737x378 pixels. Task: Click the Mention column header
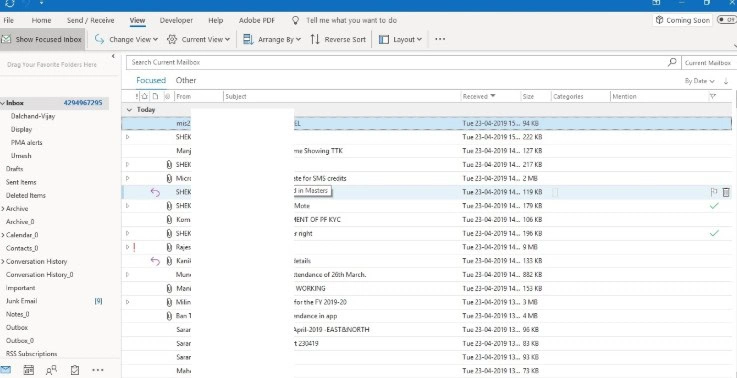click(658, 96)
